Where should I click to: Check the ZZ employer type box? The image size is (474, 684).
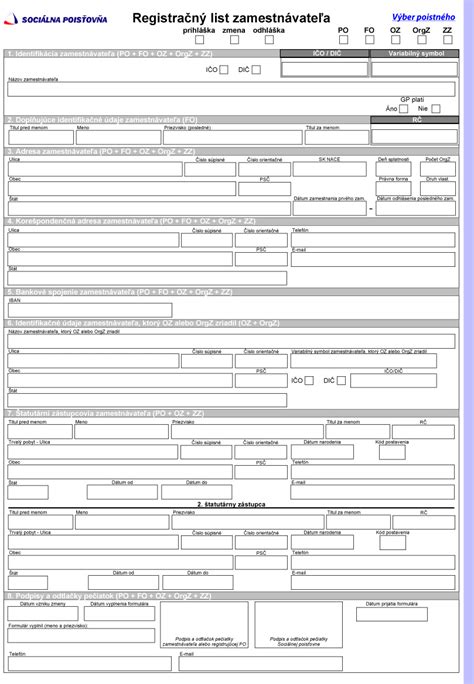(x=448, y=40)
